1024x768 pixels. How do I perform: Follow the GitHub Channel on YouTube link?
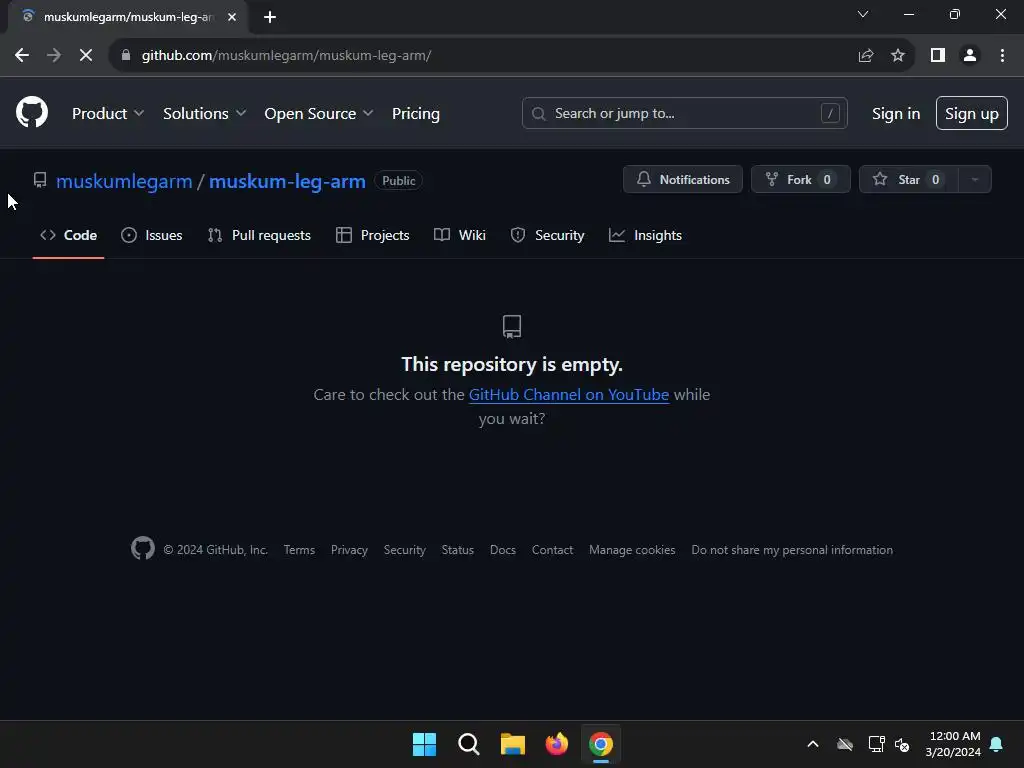pyautogui.click(x=569, y=394)
